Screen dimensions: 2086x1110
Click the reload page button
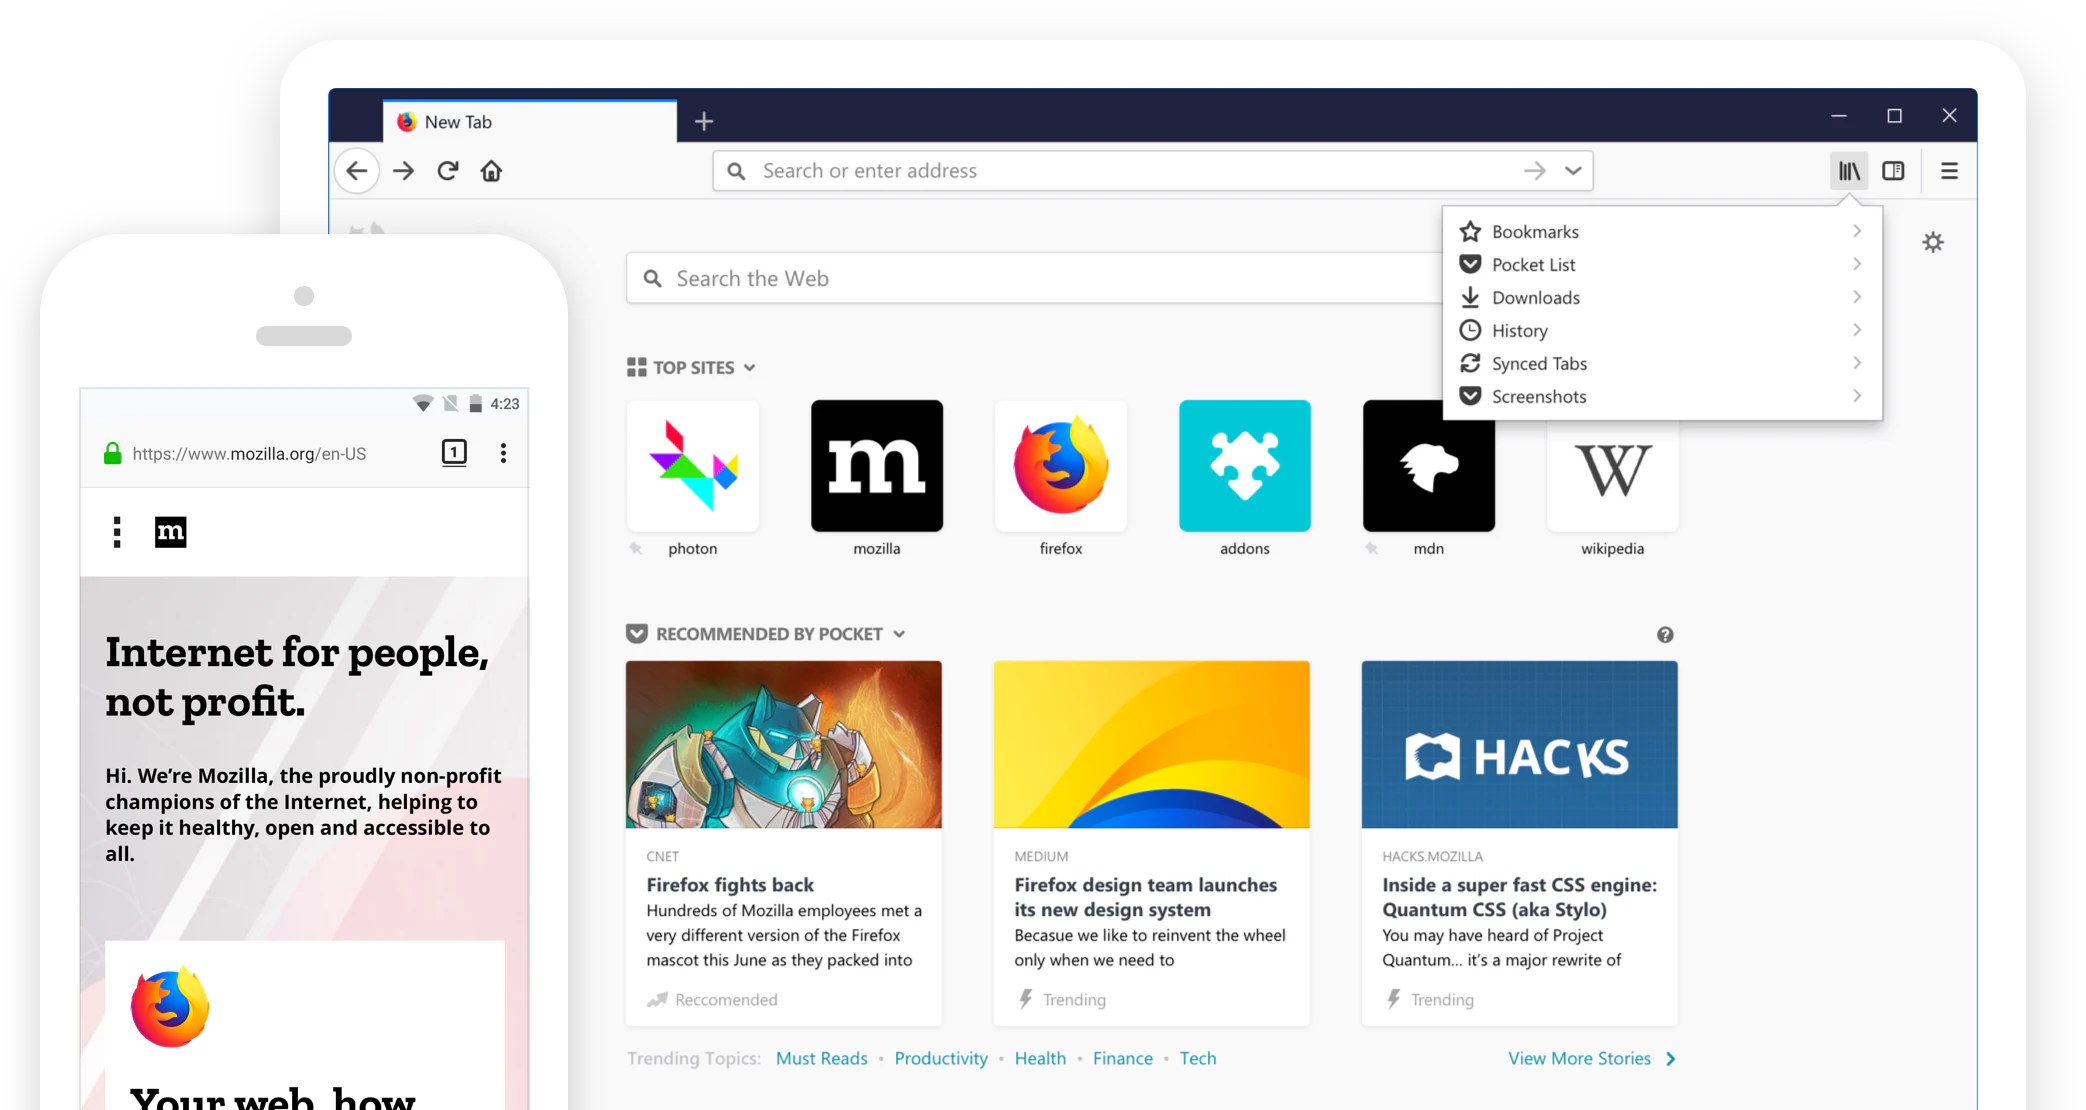(x=448, y=171)
